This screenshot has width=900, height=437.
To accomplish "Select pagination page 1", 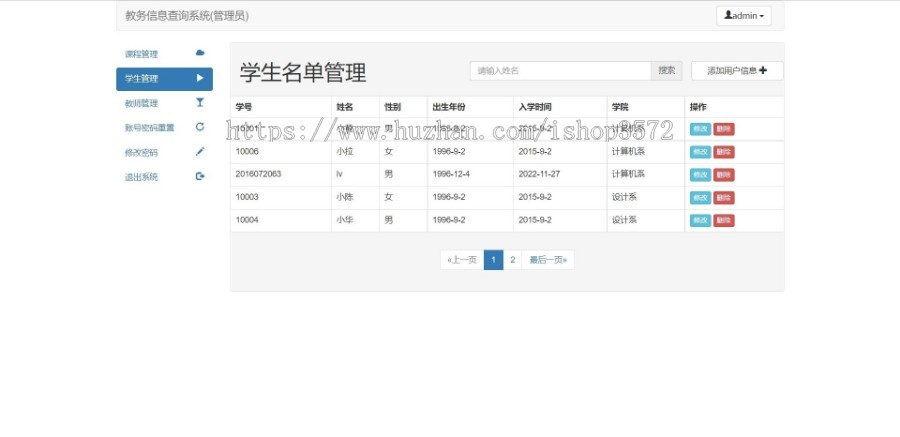I will click(x=494, y=260).
